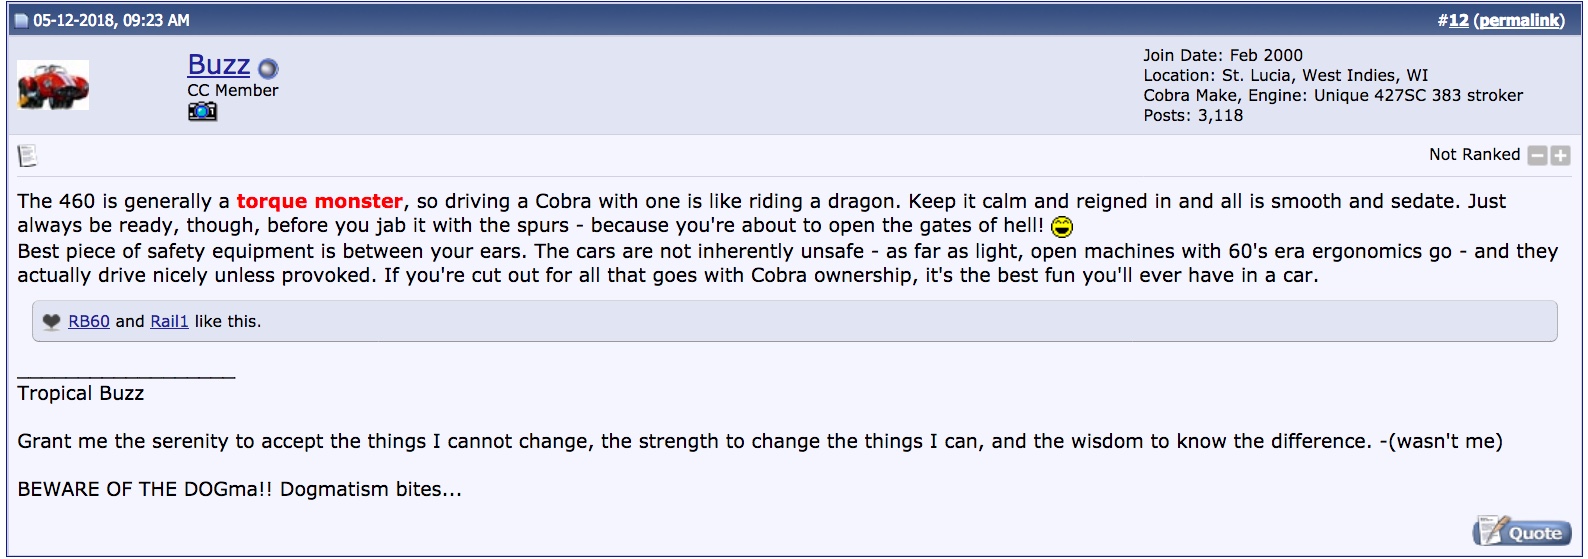
Task: Click the small post icon beside the date
Action: coord(22,21)
